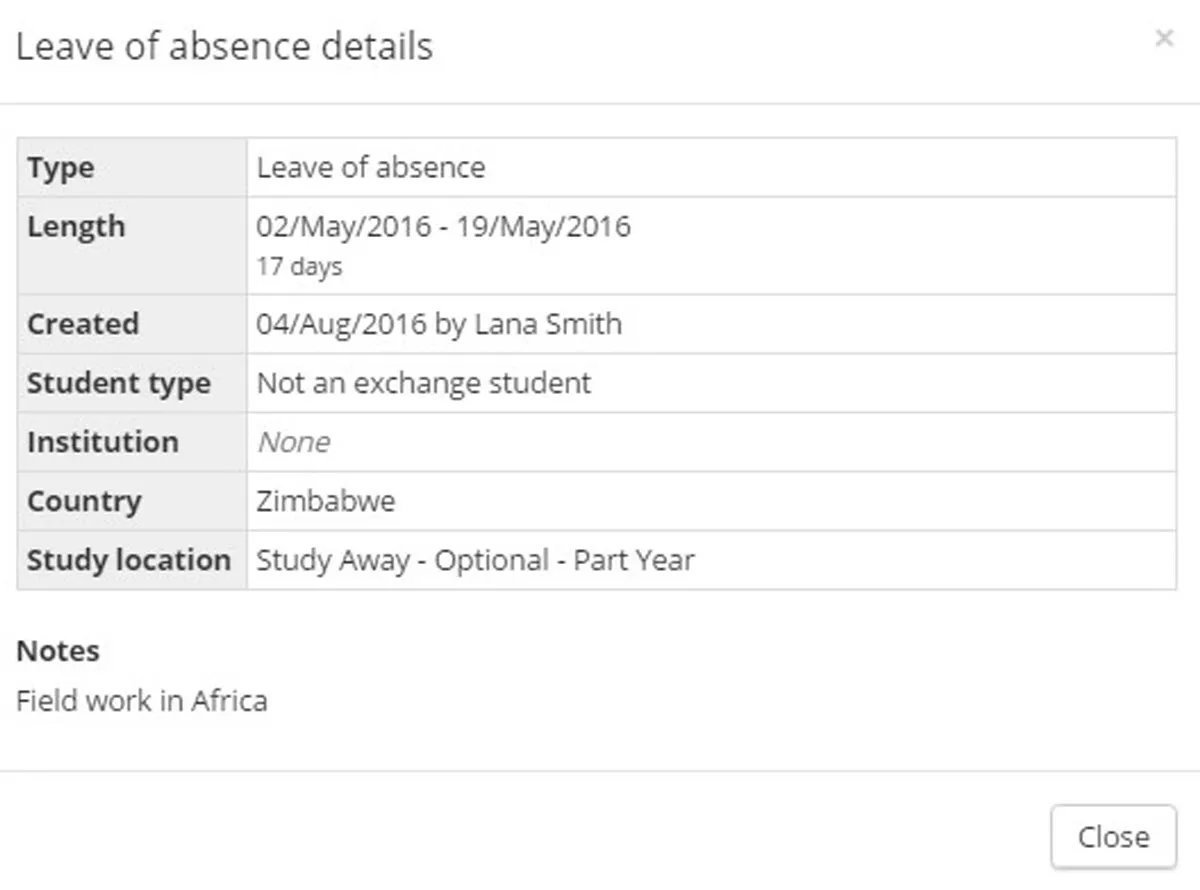
Task: Select the note 'Field work in Africa'
Action: 142,700
